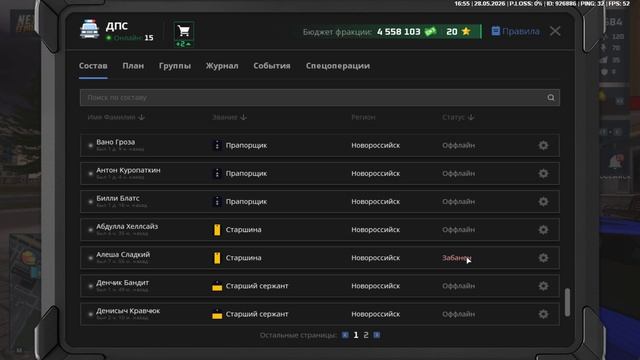Click Прапорщик rank of Антон Куропаткин

click(246, 173)
